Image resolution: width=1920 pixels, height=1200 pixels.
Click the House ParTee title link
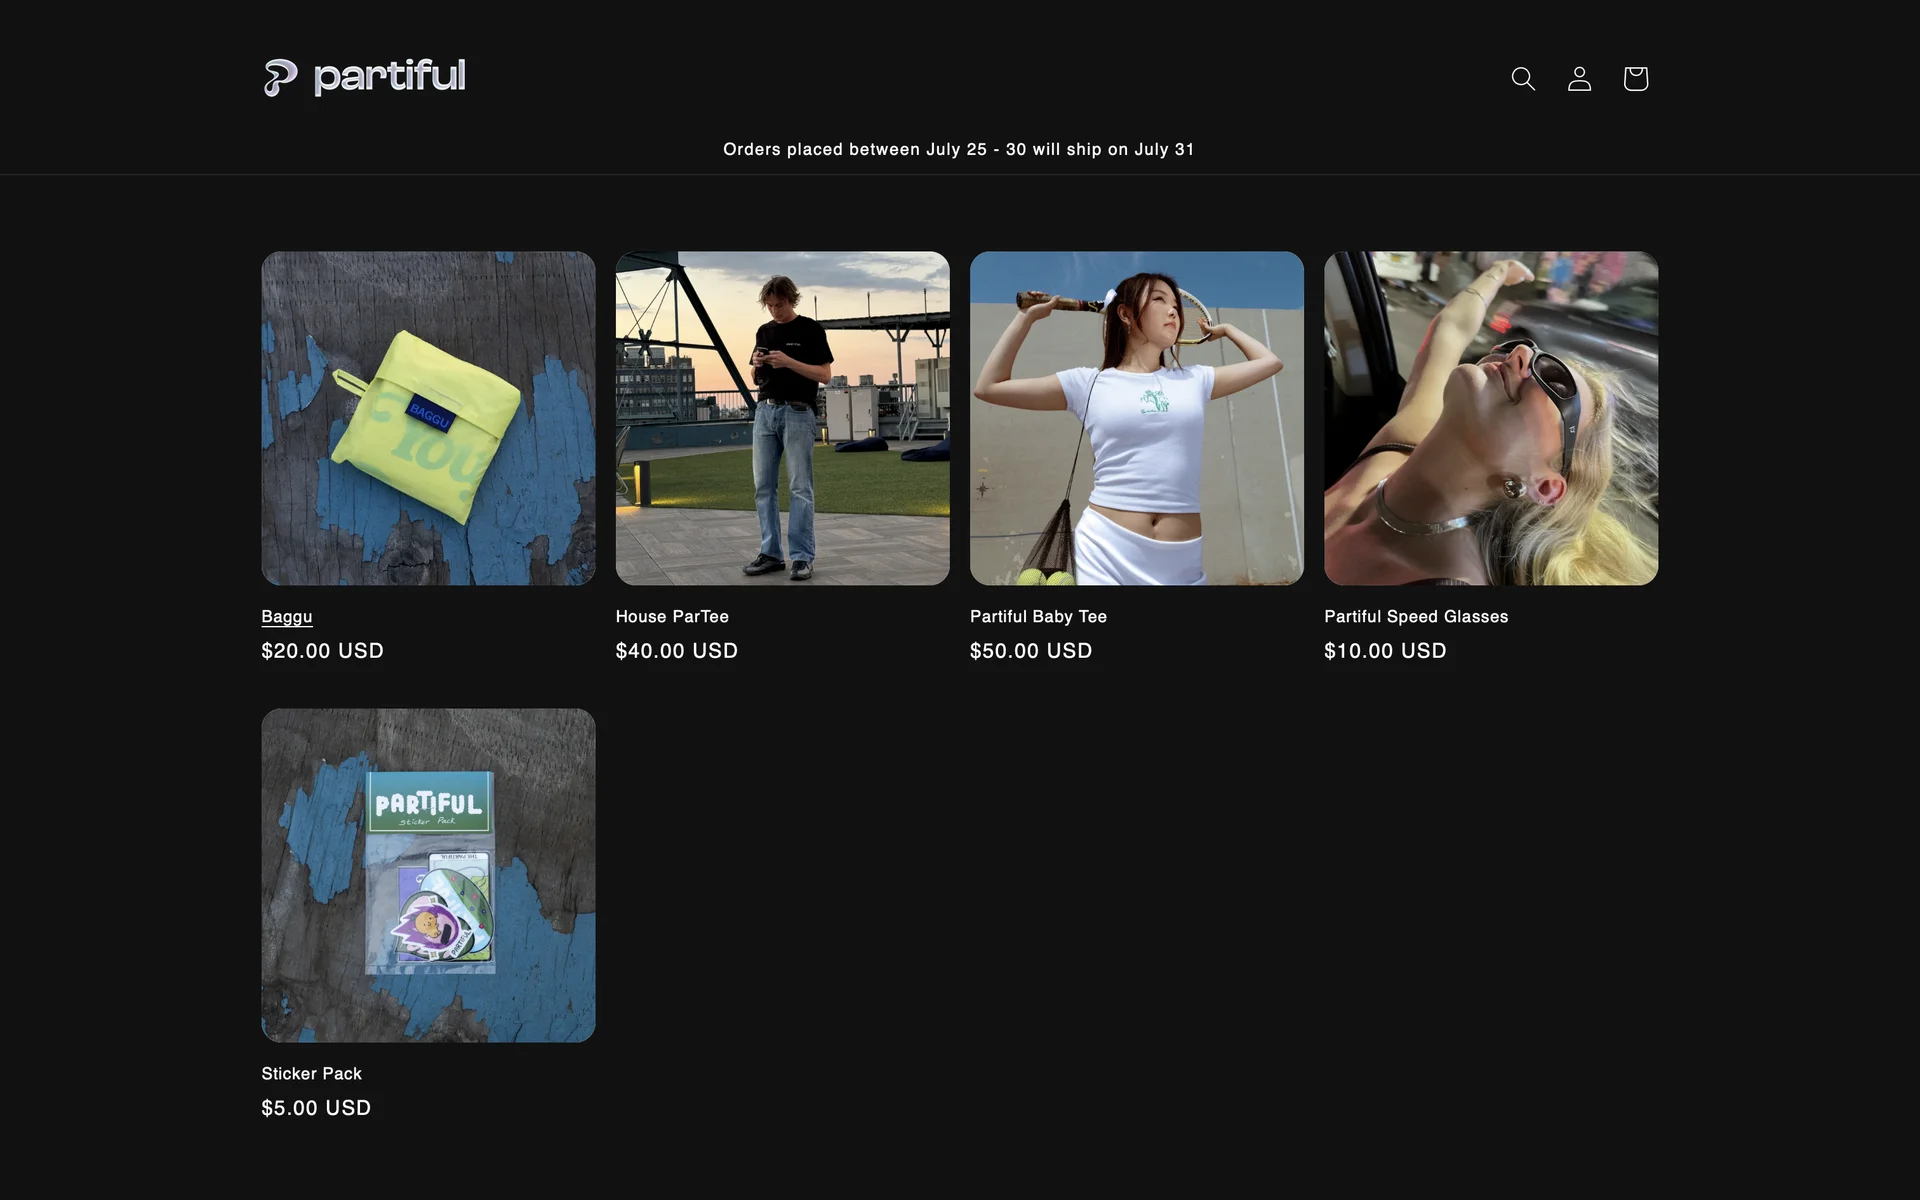point(672,616)
